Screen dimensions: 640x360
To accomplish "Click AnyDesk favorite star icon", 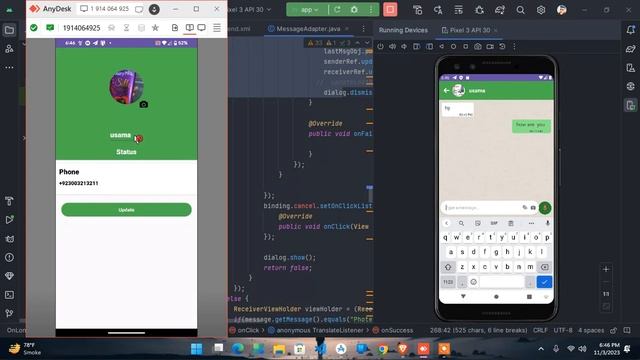I will pos(155,28).
